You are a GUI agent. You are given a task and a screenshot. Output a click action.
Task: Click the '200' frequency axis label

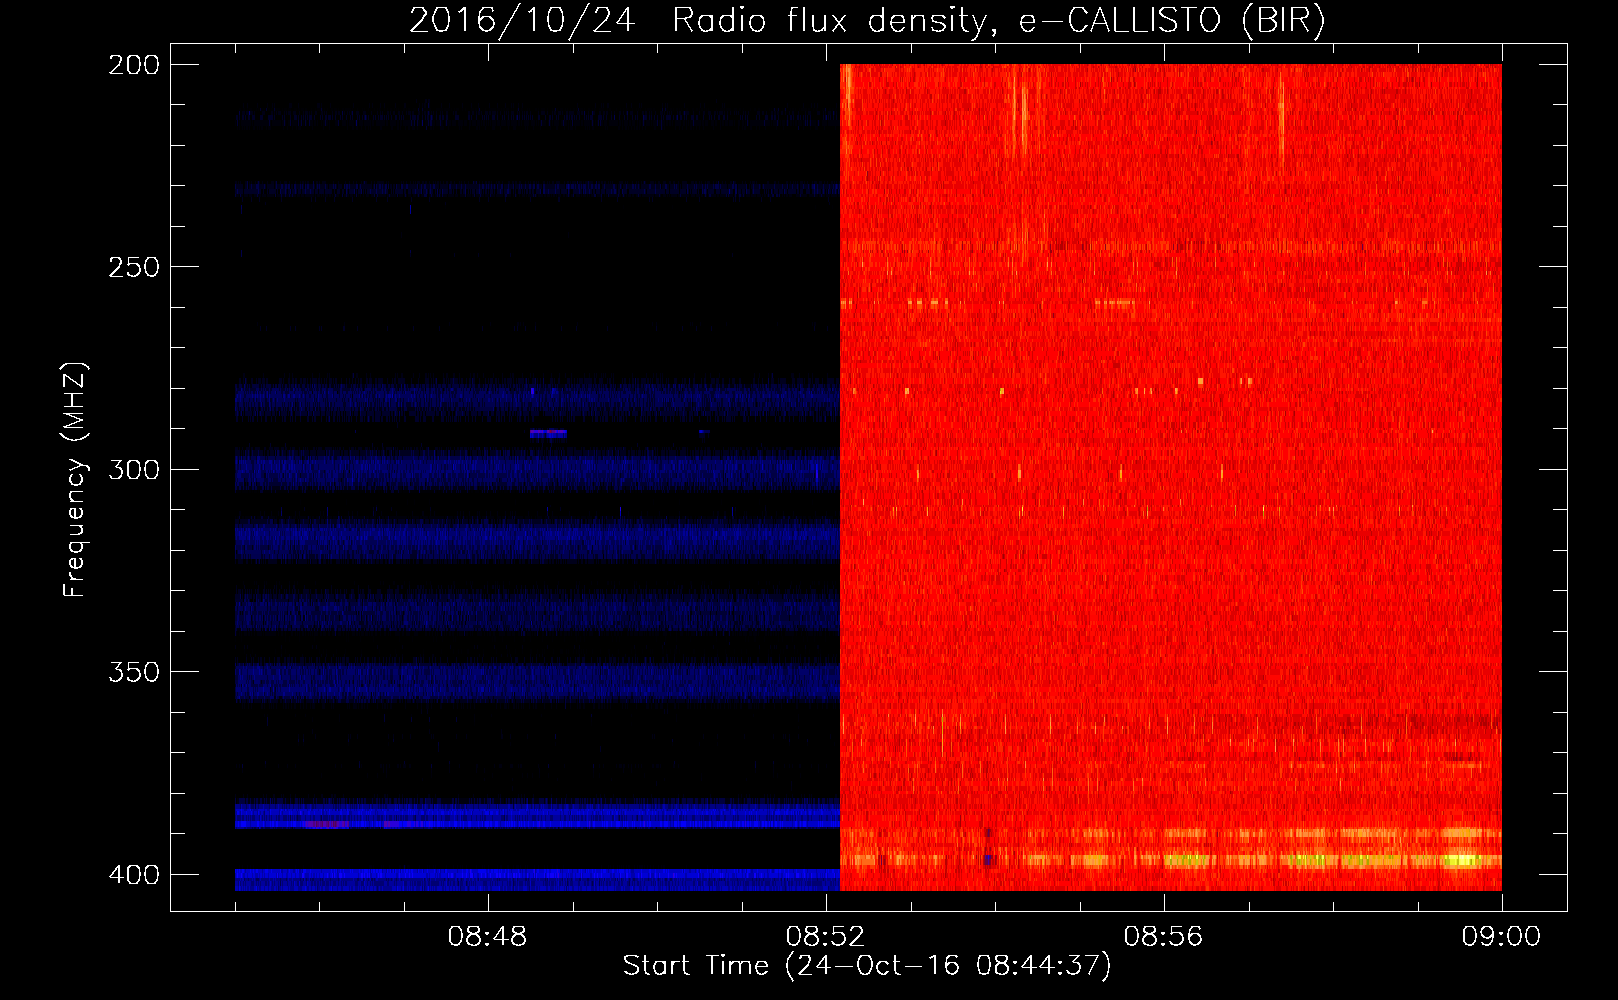[x=133, y=65]
